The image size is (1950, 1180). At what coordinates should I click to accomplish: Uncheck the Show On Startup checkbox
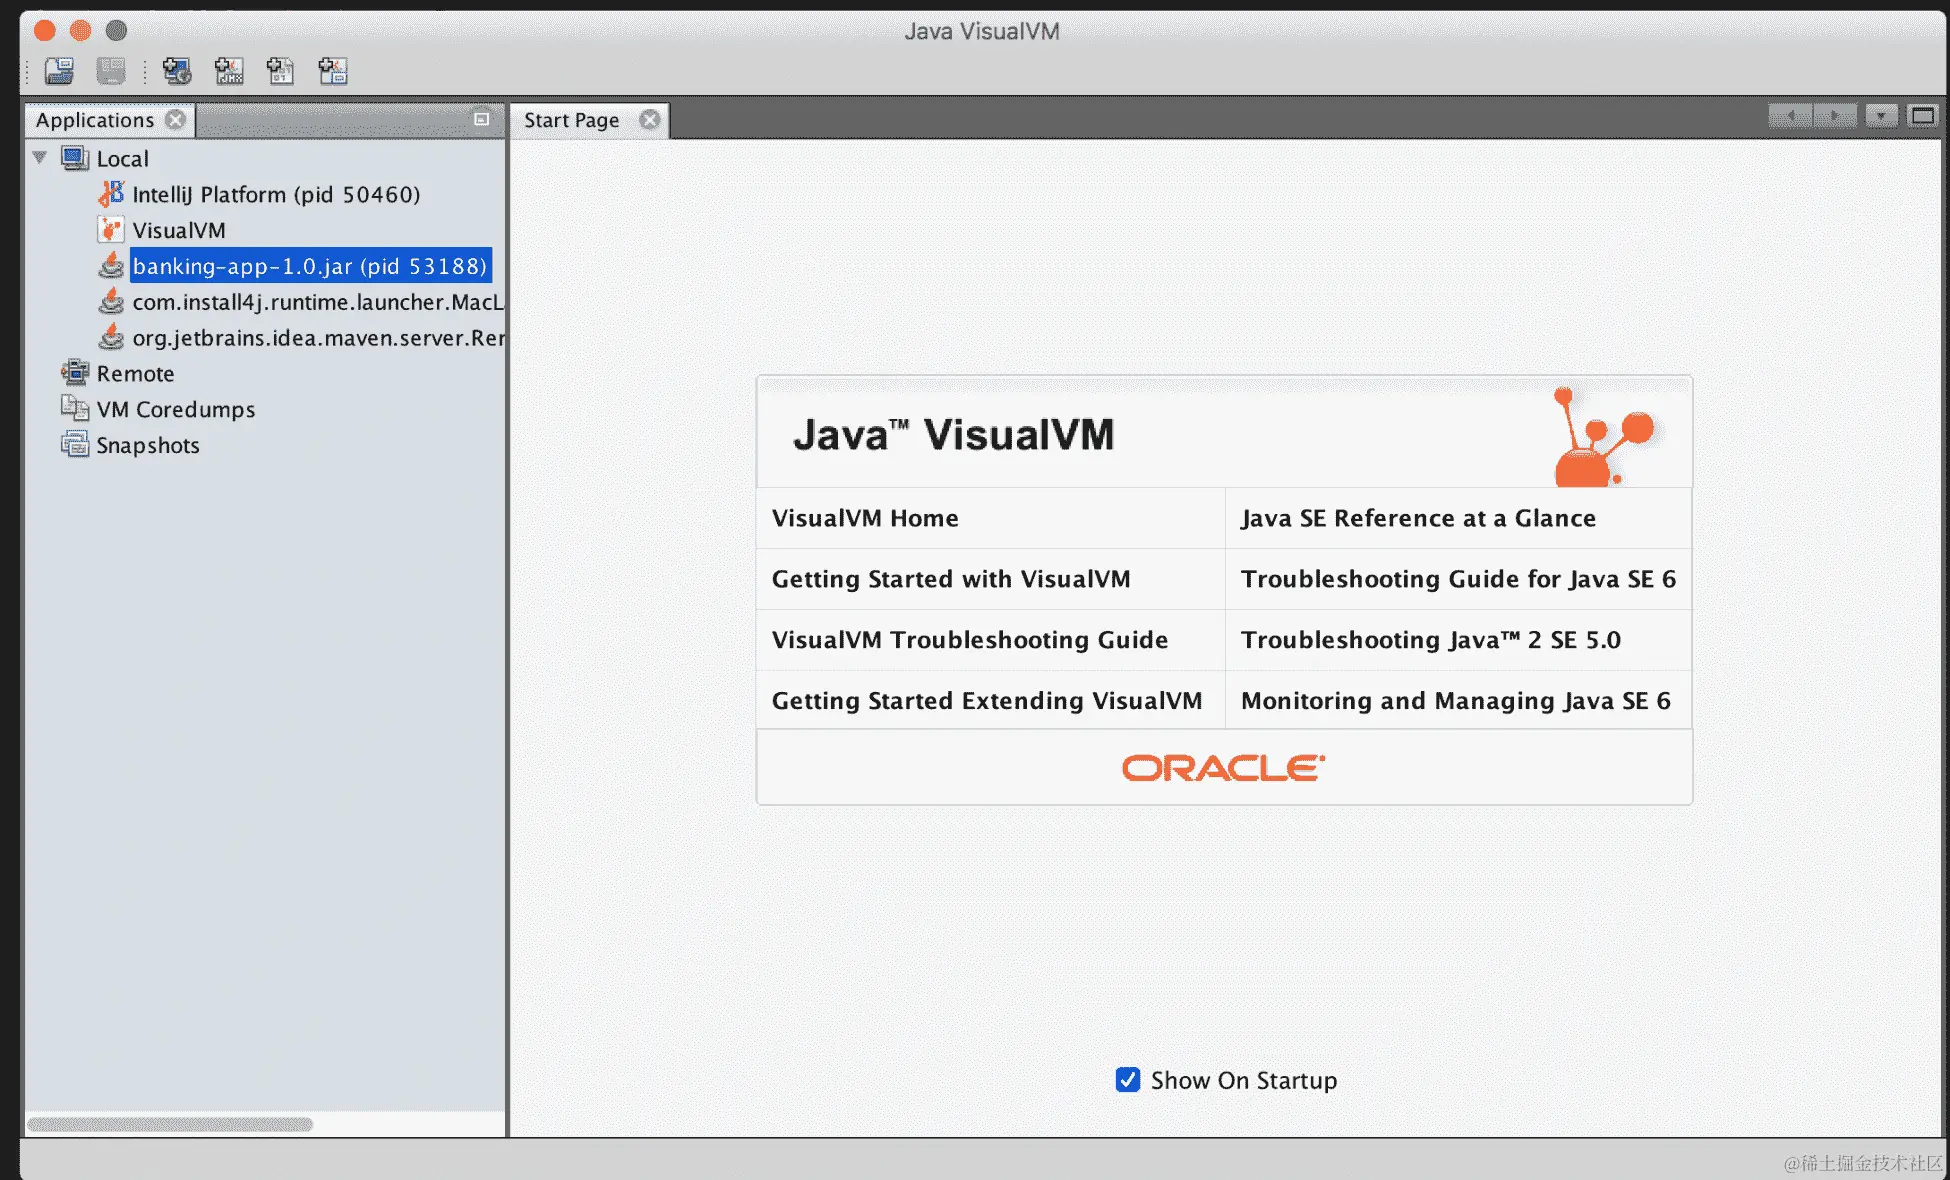pos(1127,1080)
